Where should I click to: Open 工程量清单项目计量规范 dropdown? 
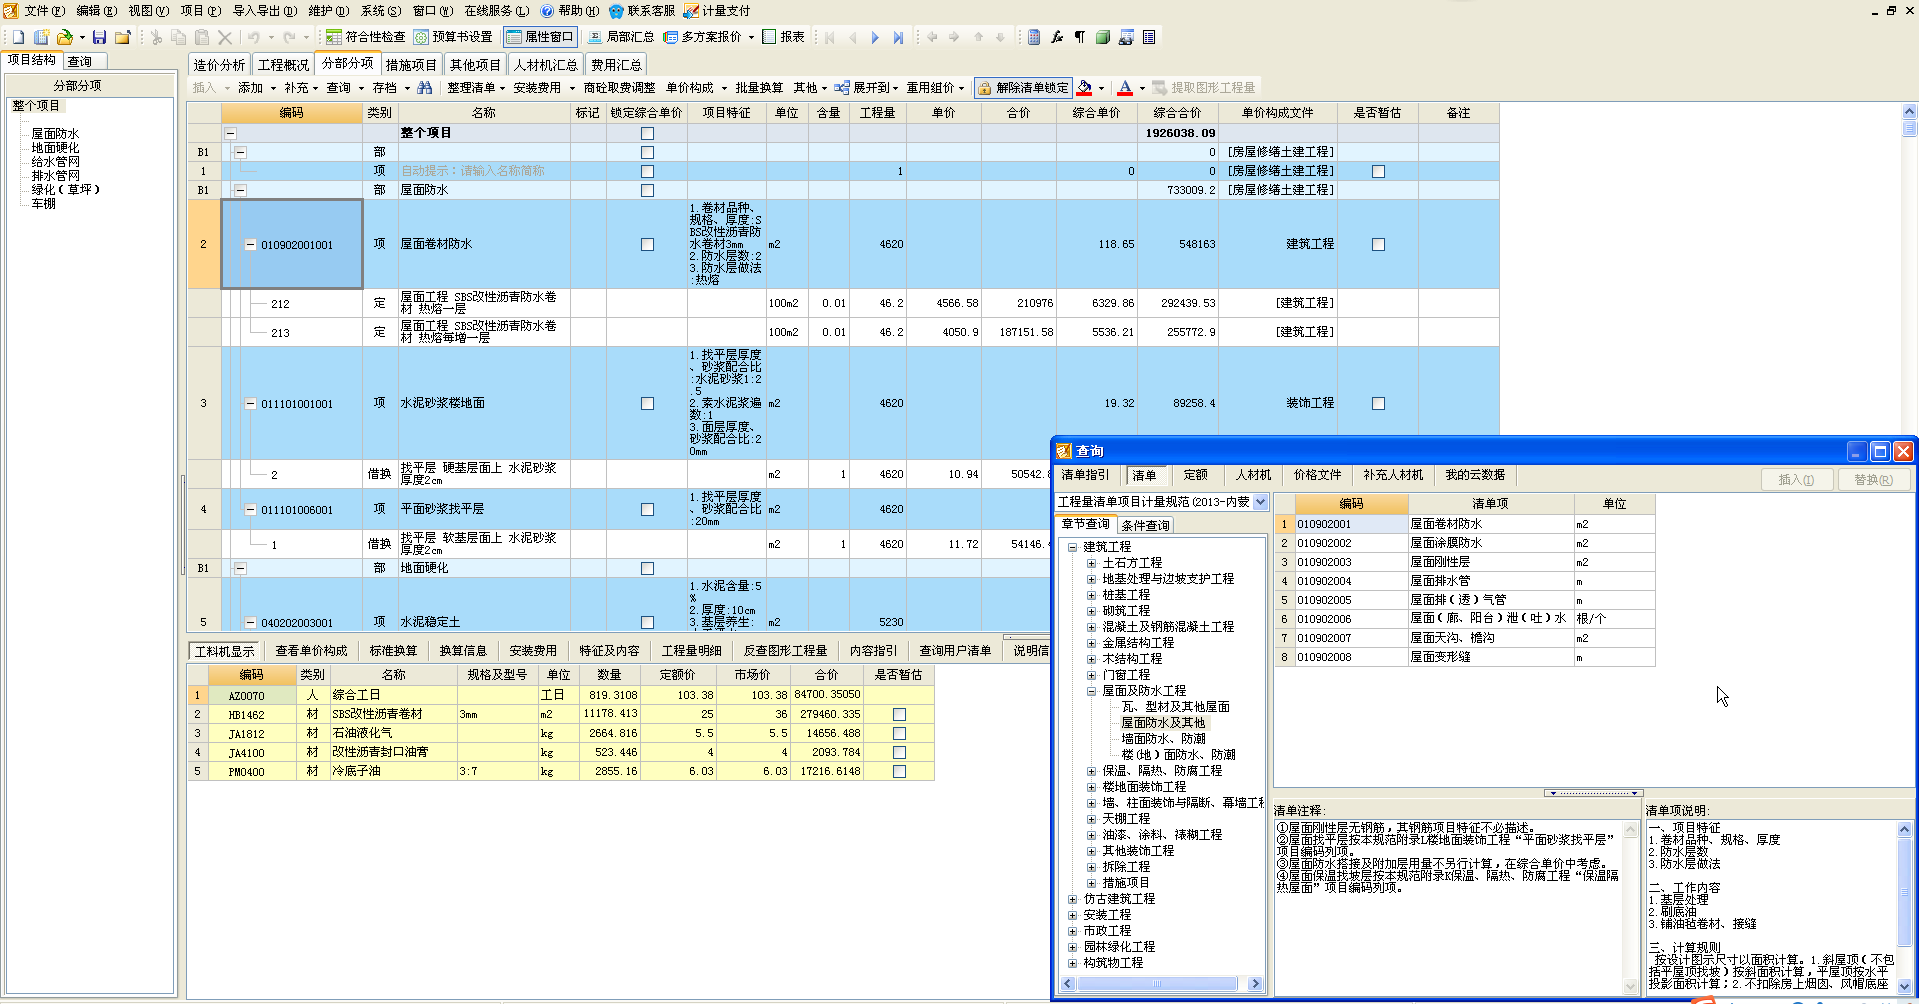tap(1260, 502)
